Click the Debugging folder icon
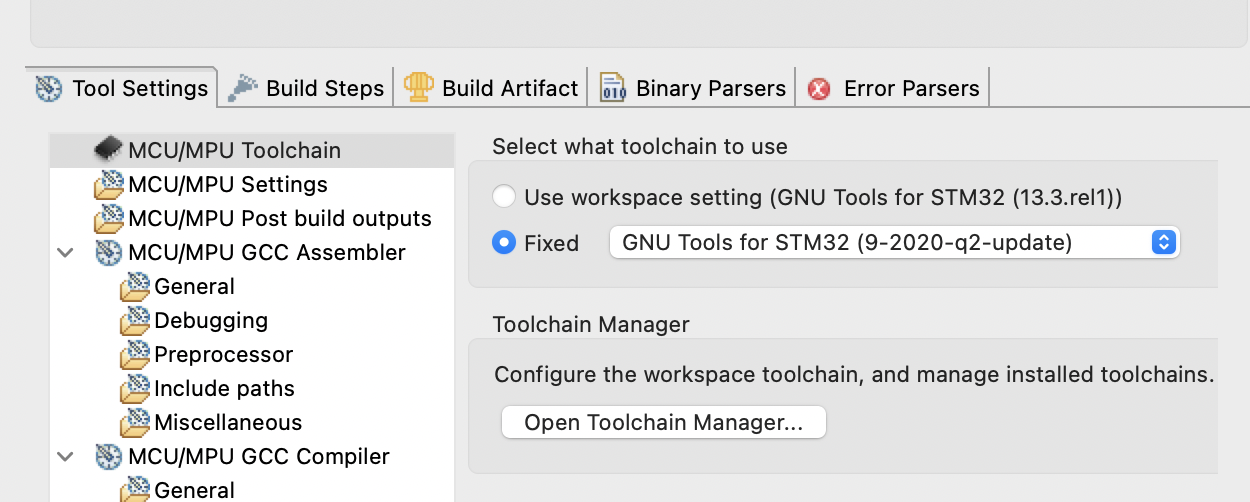This screenshot has height=502, width=1250. coord(135,321)
